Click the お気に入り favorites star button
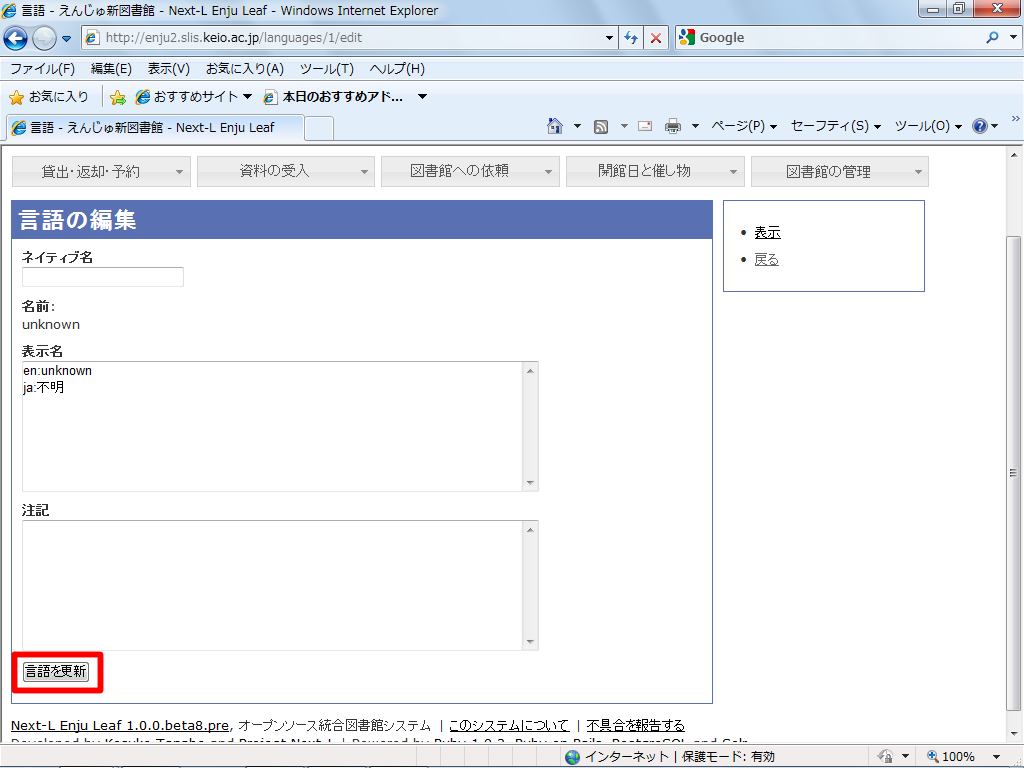The image size is (1024, 768). tap(49, 97)
